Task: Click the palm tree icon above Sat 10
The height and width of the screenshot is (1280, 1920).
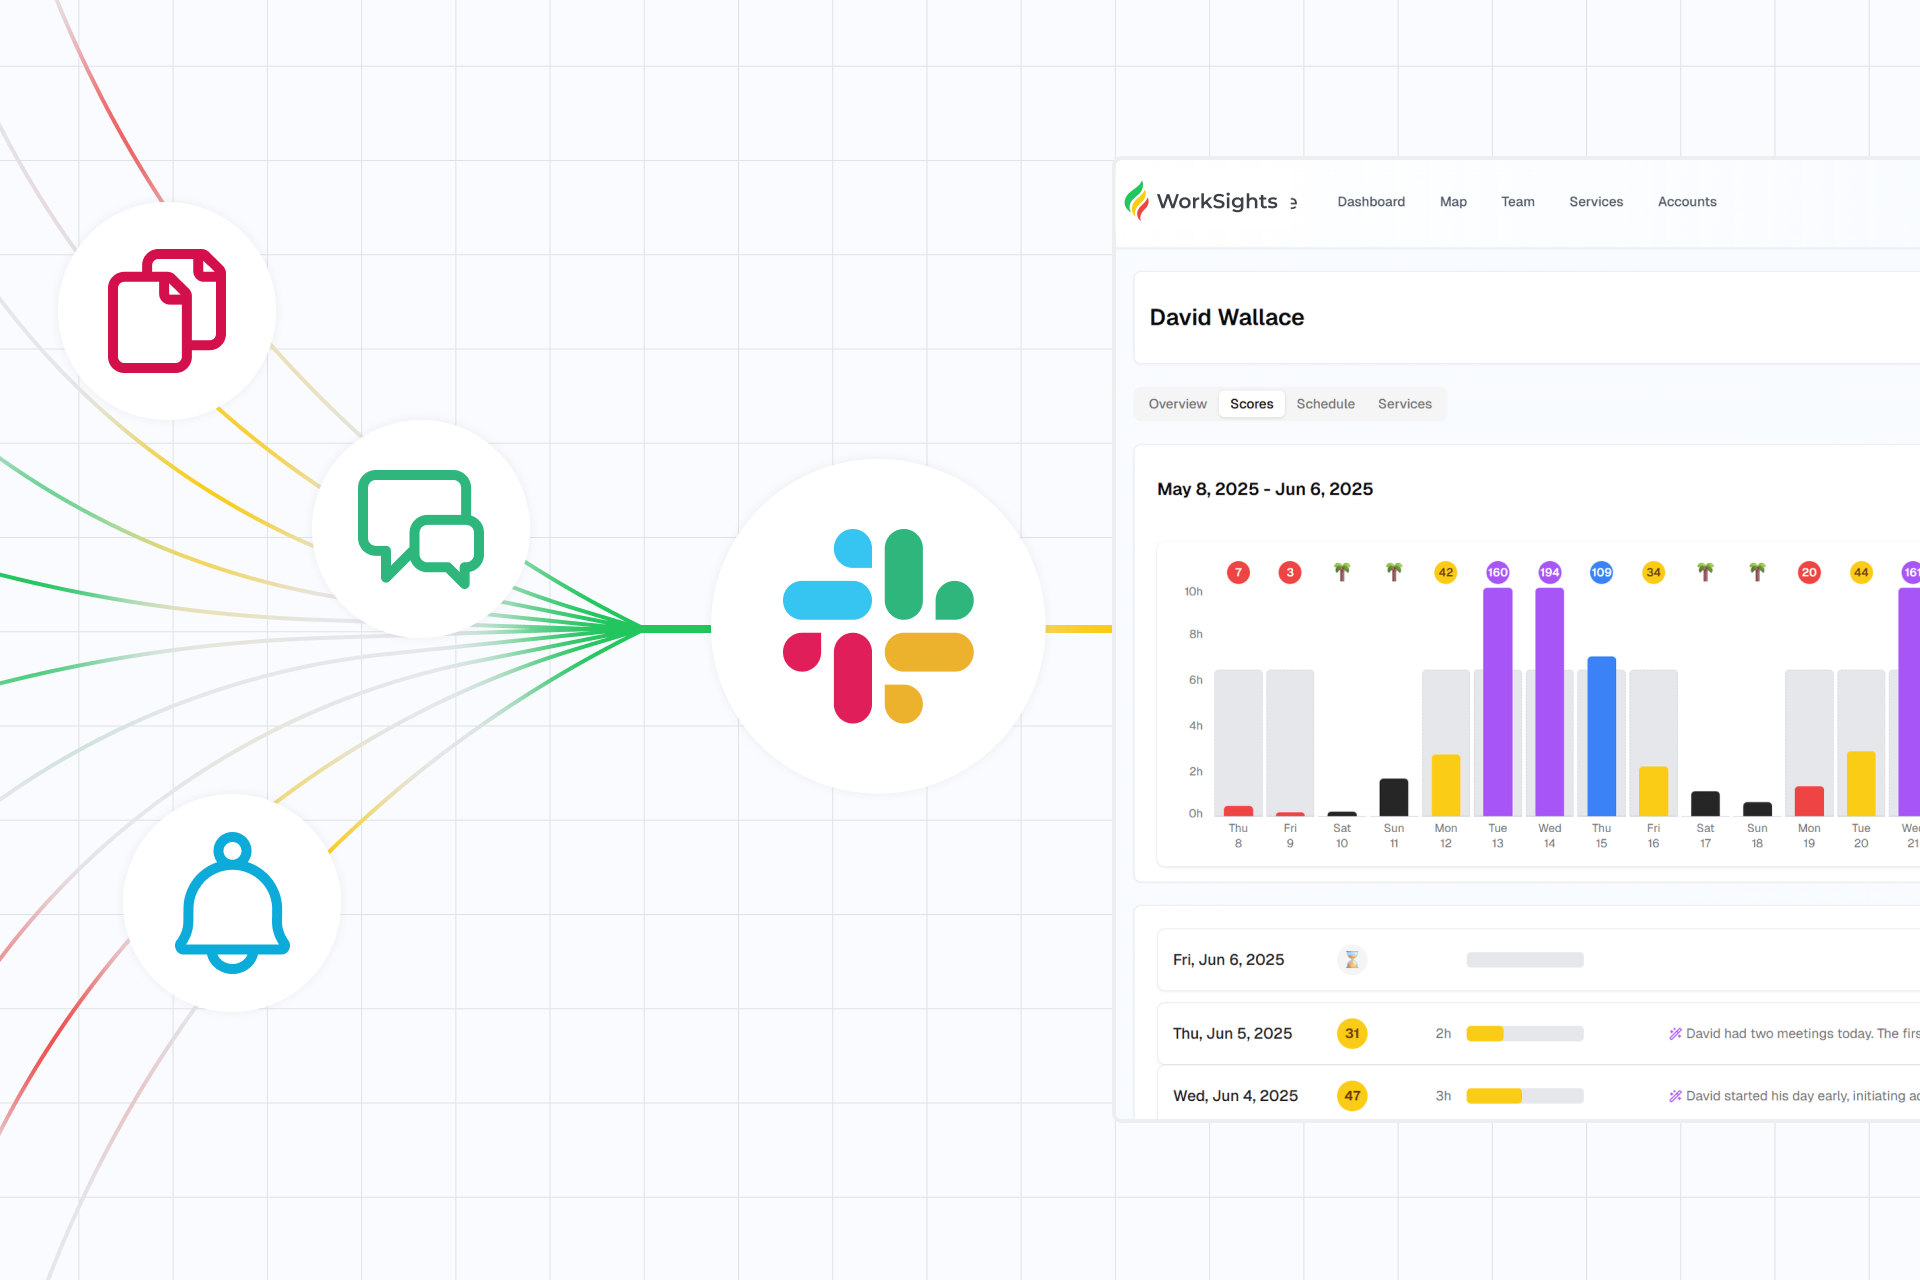Action: [1342, 572]
